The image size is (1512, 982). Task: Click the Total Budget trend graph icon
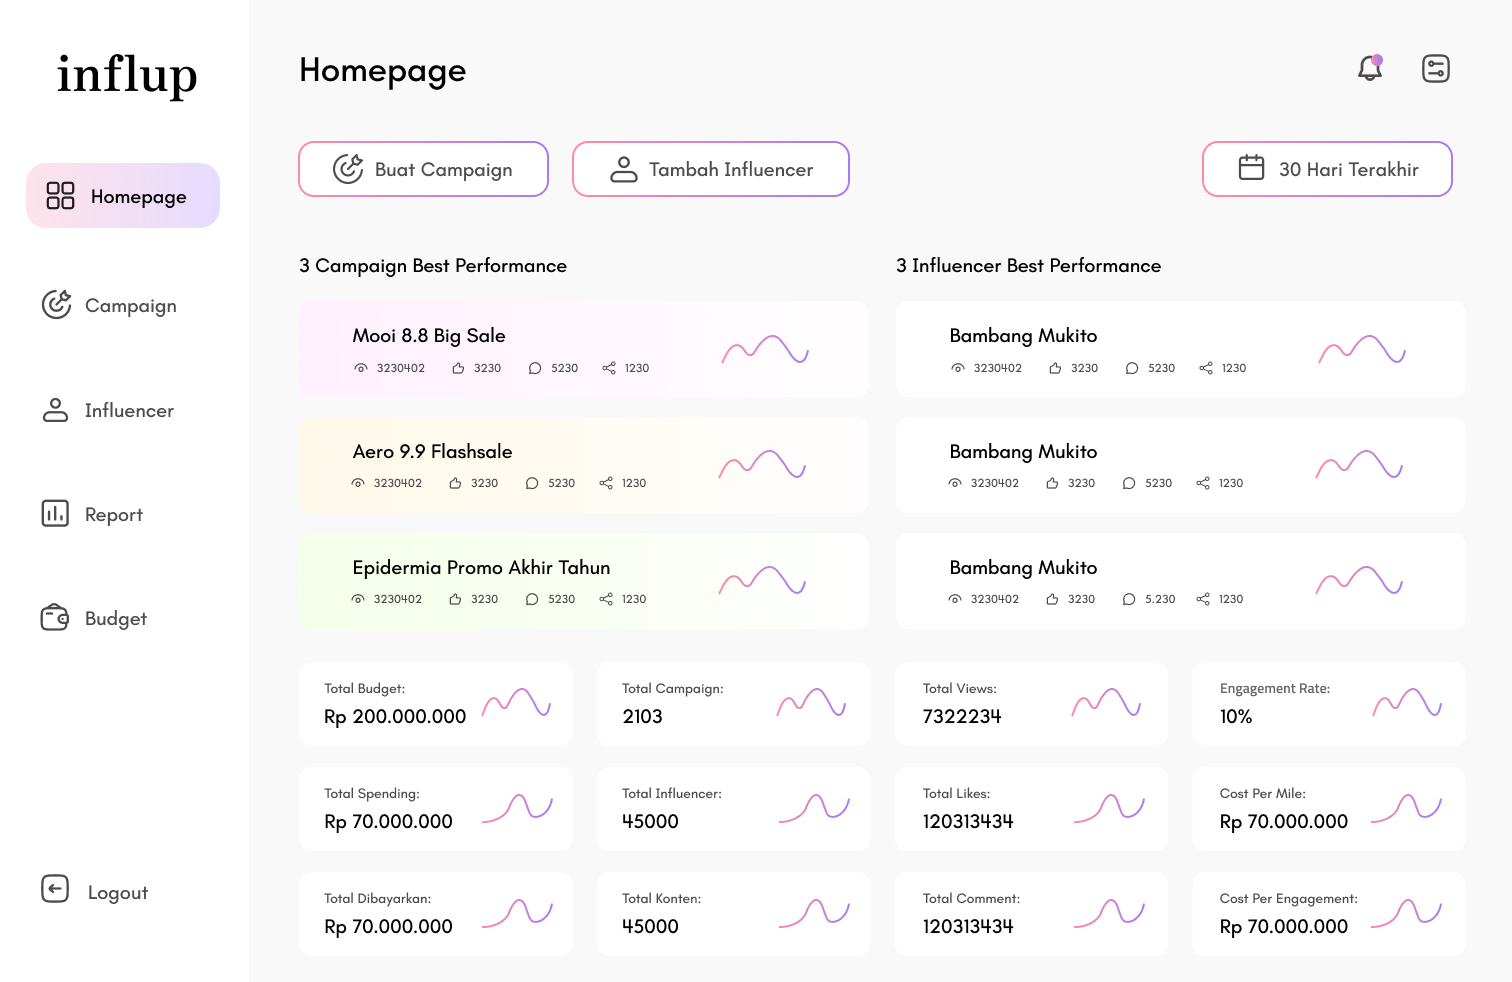[516, 703]
